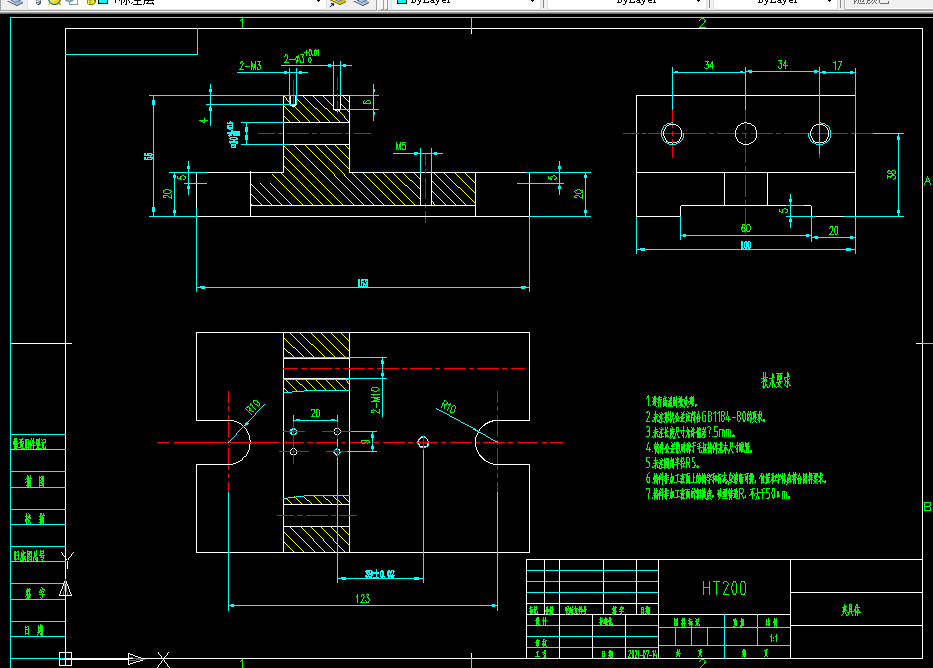Click the 55 height dimension text
Viewport: 933px width, 668px height.
pyautogui.click(x=149, y=156)
